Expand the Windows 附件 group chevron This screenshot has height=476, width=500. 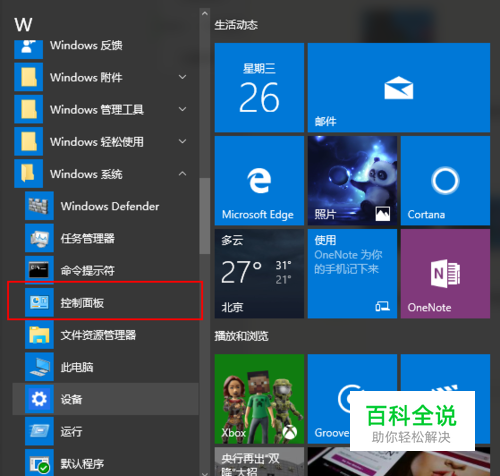(x=182, y=77)
